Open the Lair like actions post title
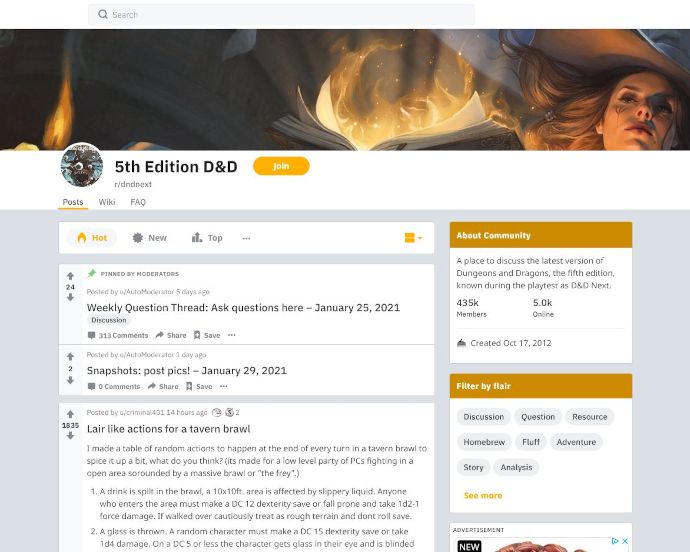 [x=169, y=429]
